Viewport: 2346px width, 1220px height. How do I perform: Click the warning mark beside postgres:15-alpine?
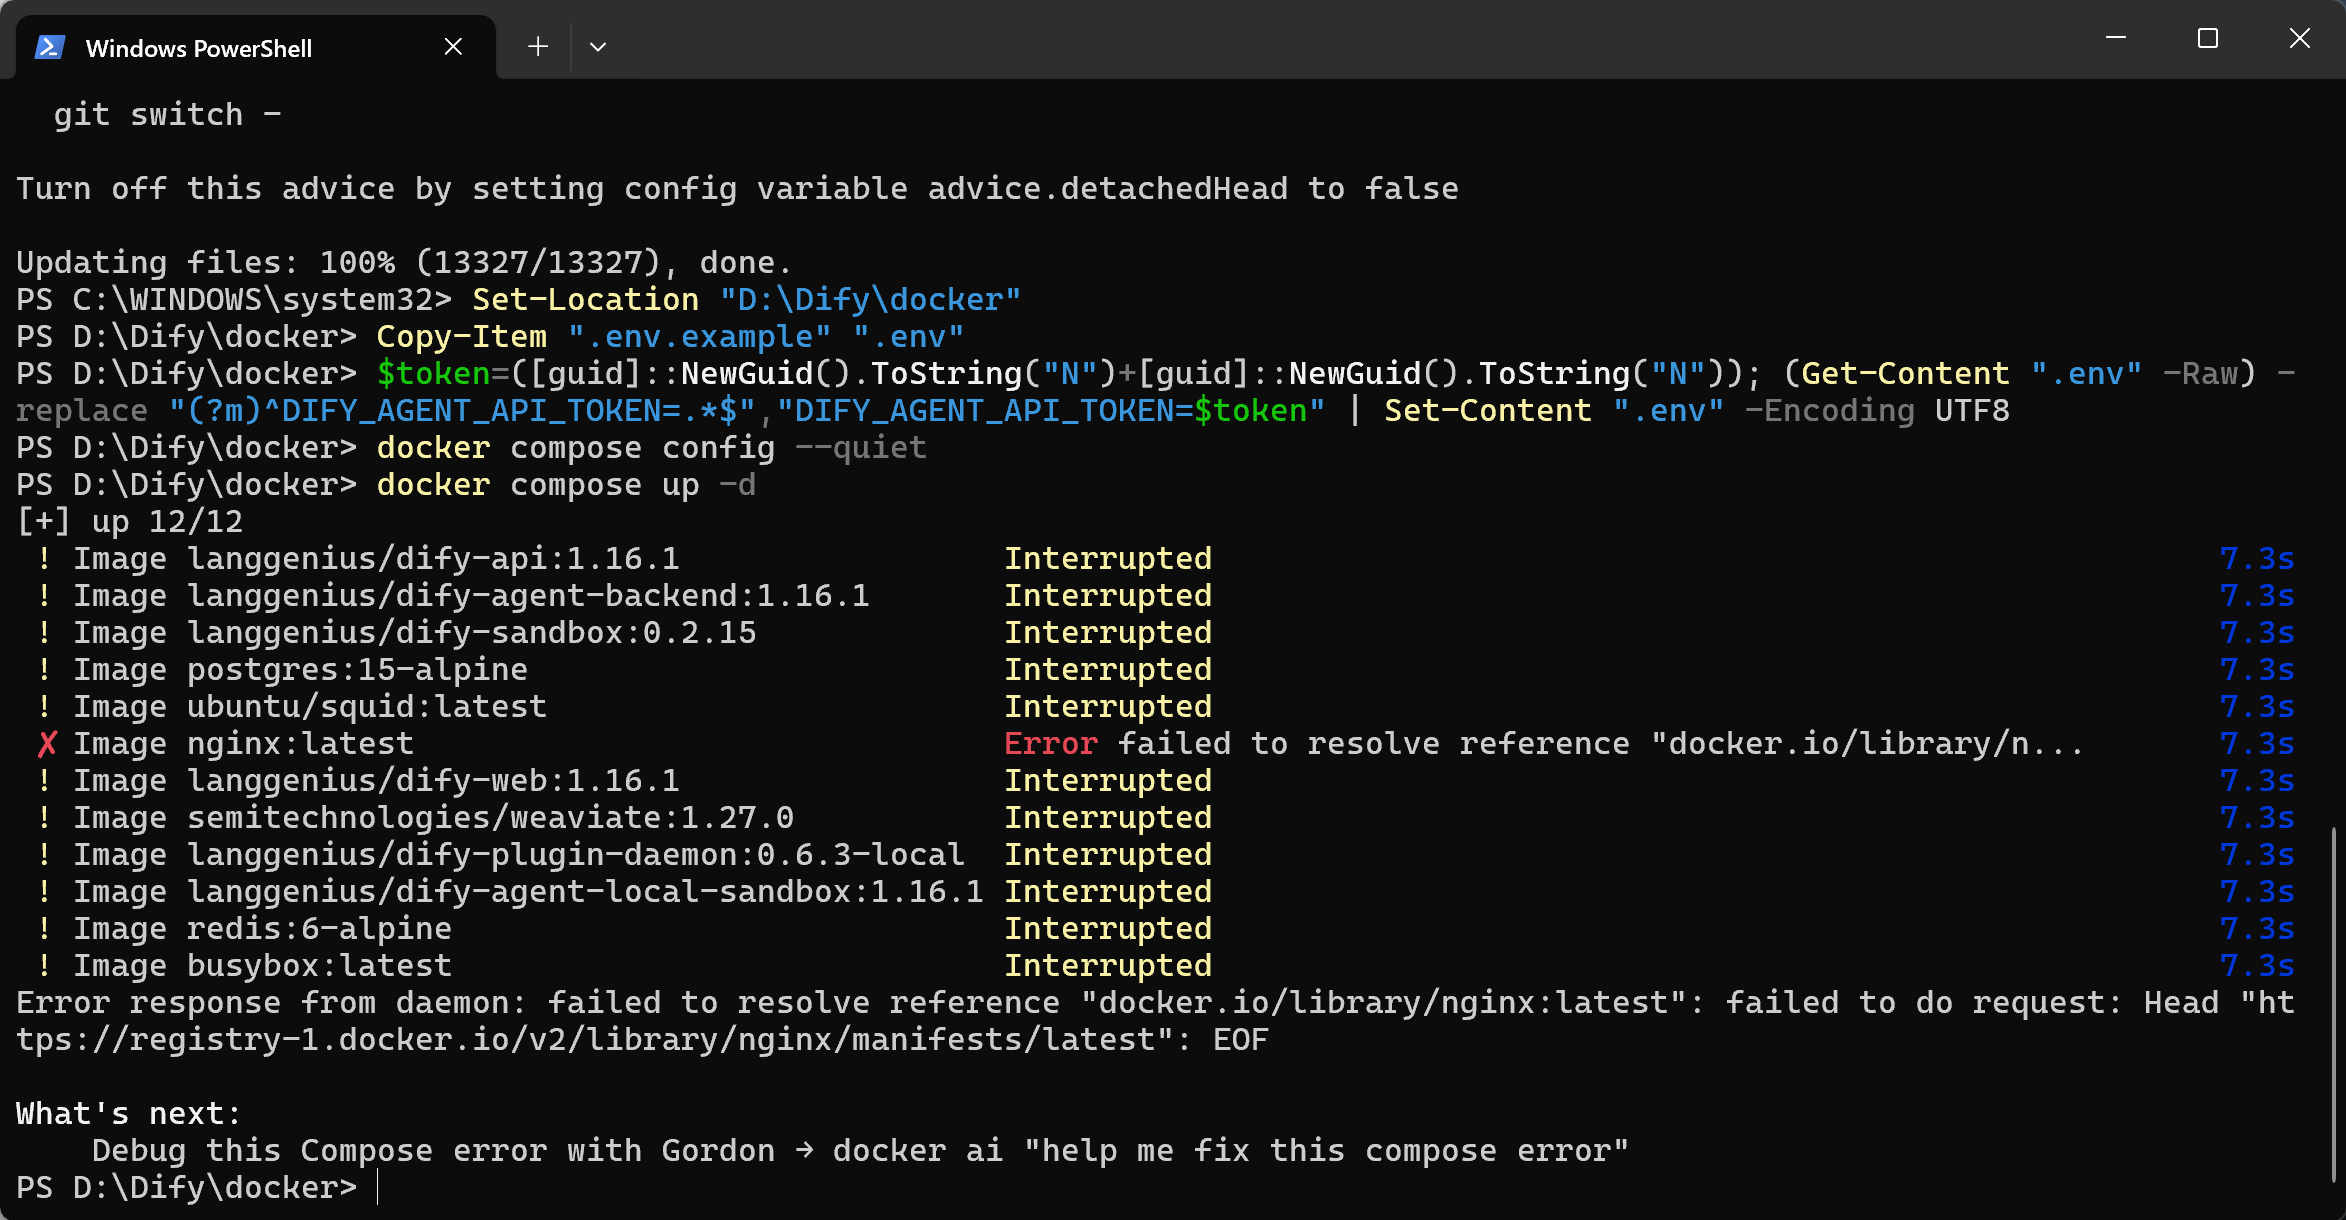tap(44, 670)
